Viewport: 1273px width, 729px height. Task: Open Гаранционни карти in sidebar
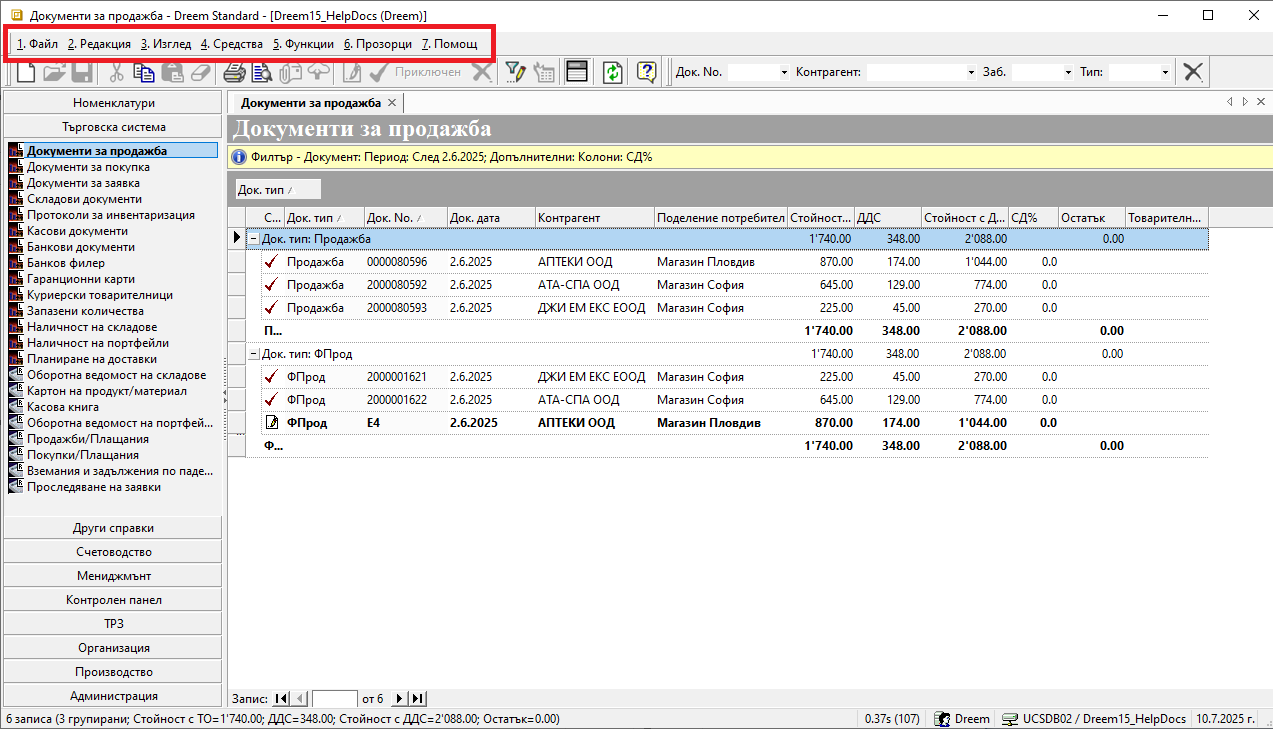pyautogui.click(x=81, y=279)
